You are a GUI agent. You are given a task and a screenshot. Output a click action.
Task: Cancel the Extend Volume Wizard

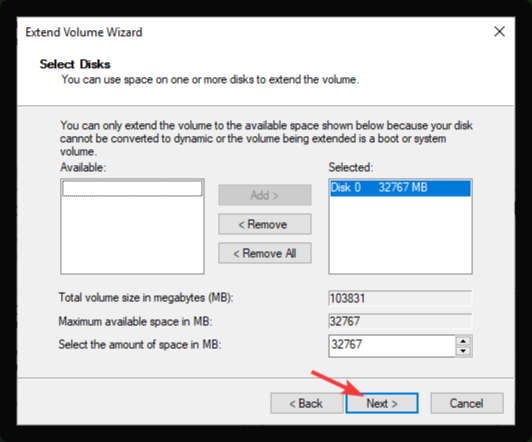click(467, 403)
